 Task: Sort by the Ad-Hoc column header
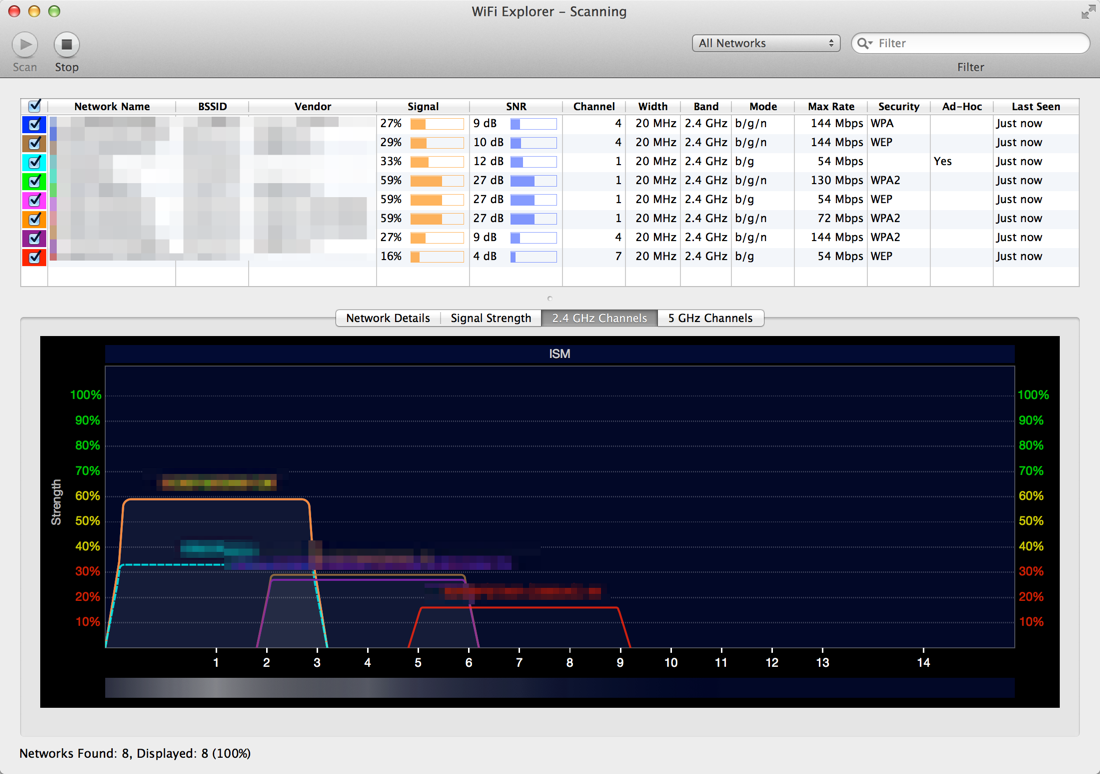(962, 106)
